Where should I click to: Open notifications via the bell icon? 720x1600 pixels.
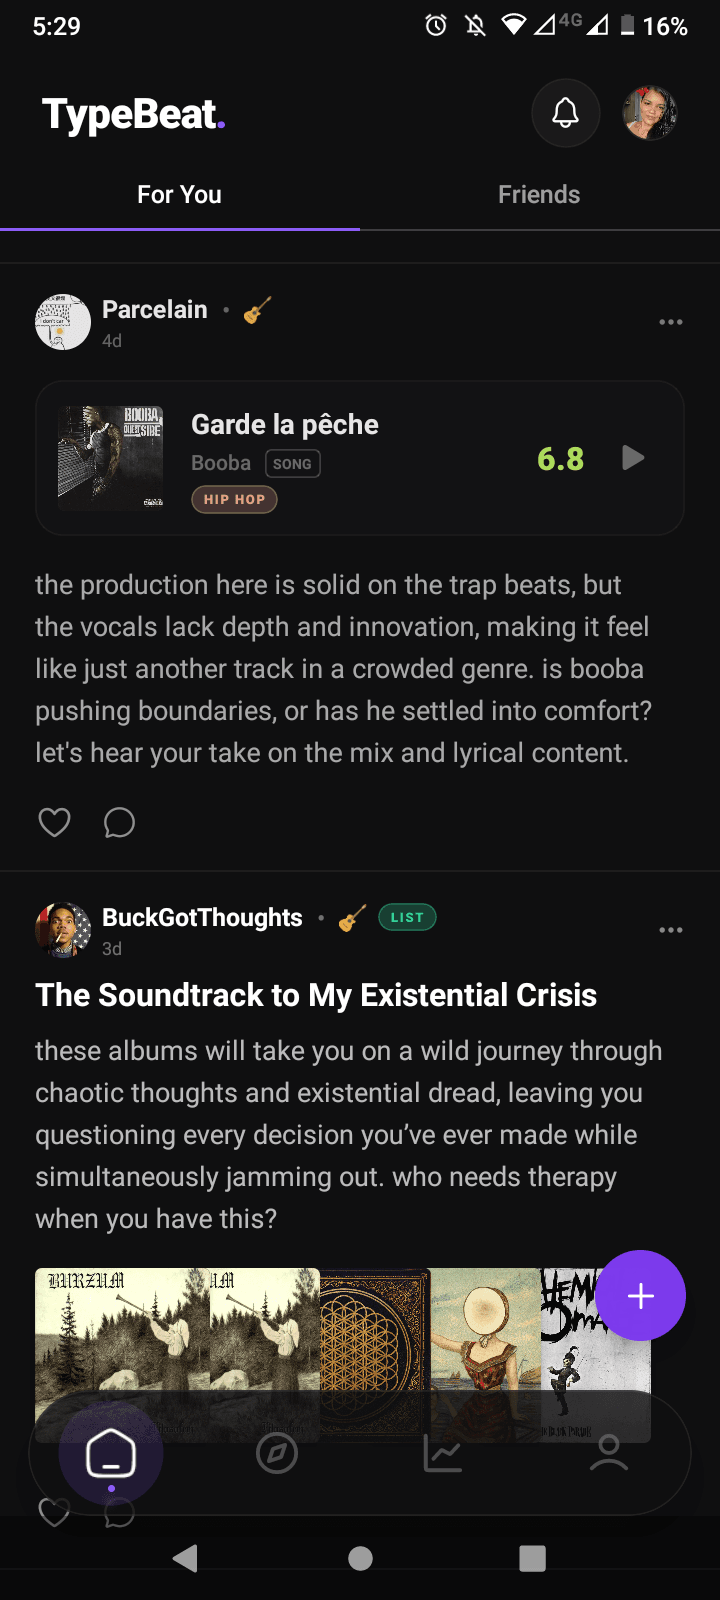click(x=565, y=113)
